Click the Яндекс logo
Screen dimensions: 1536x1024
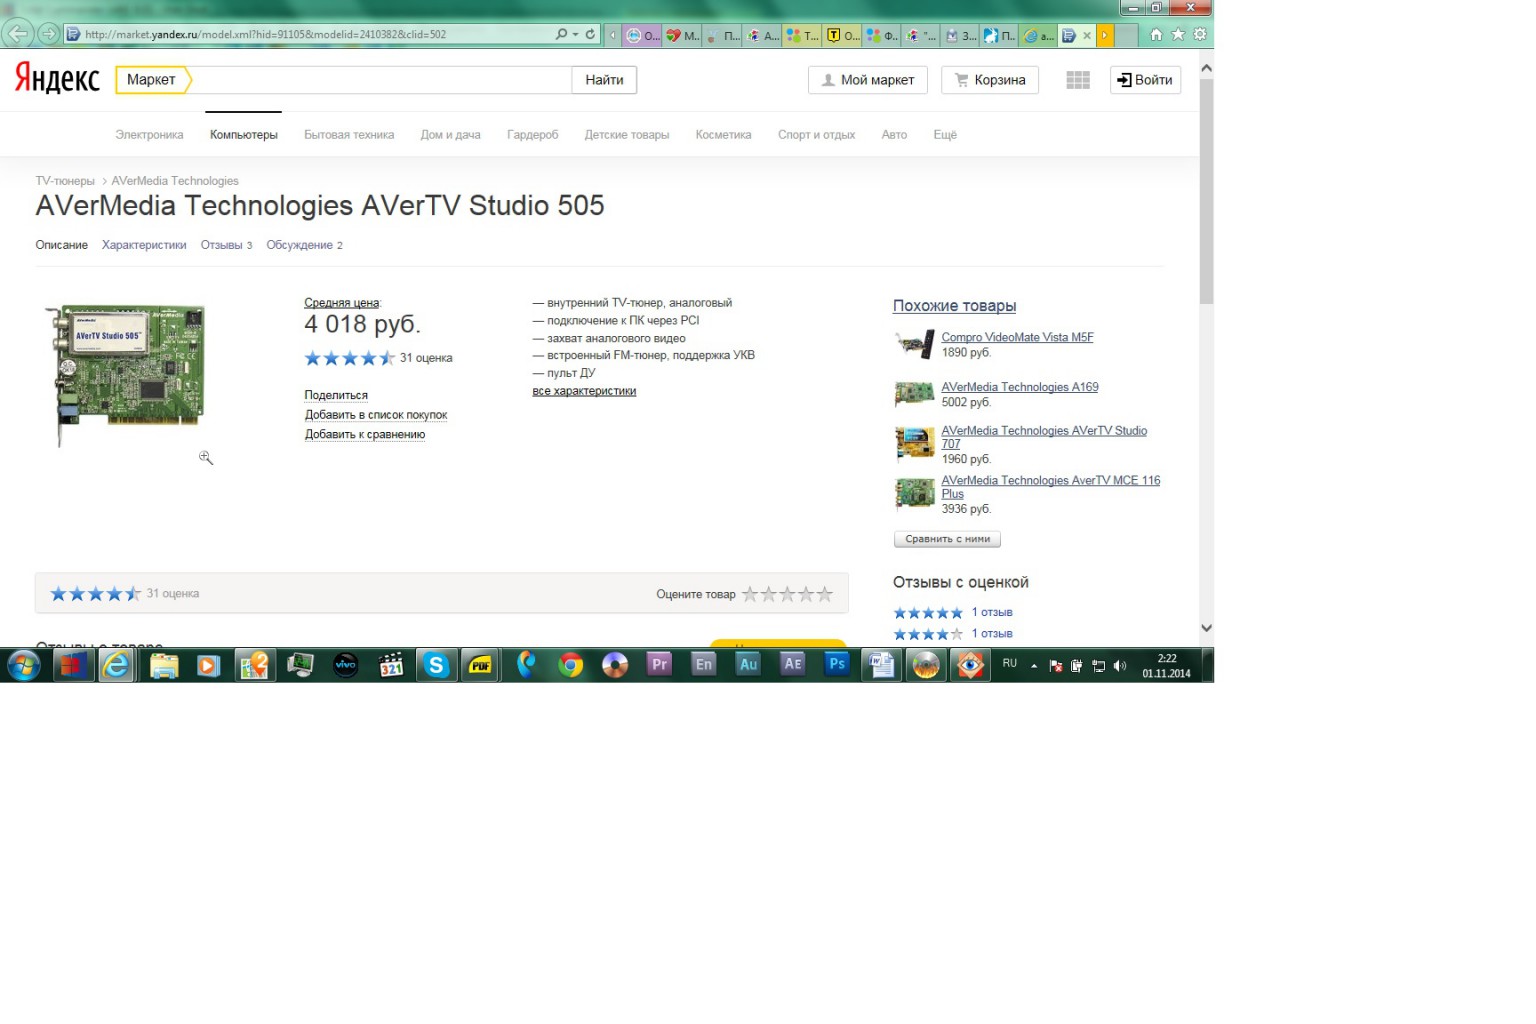(57, 78)
